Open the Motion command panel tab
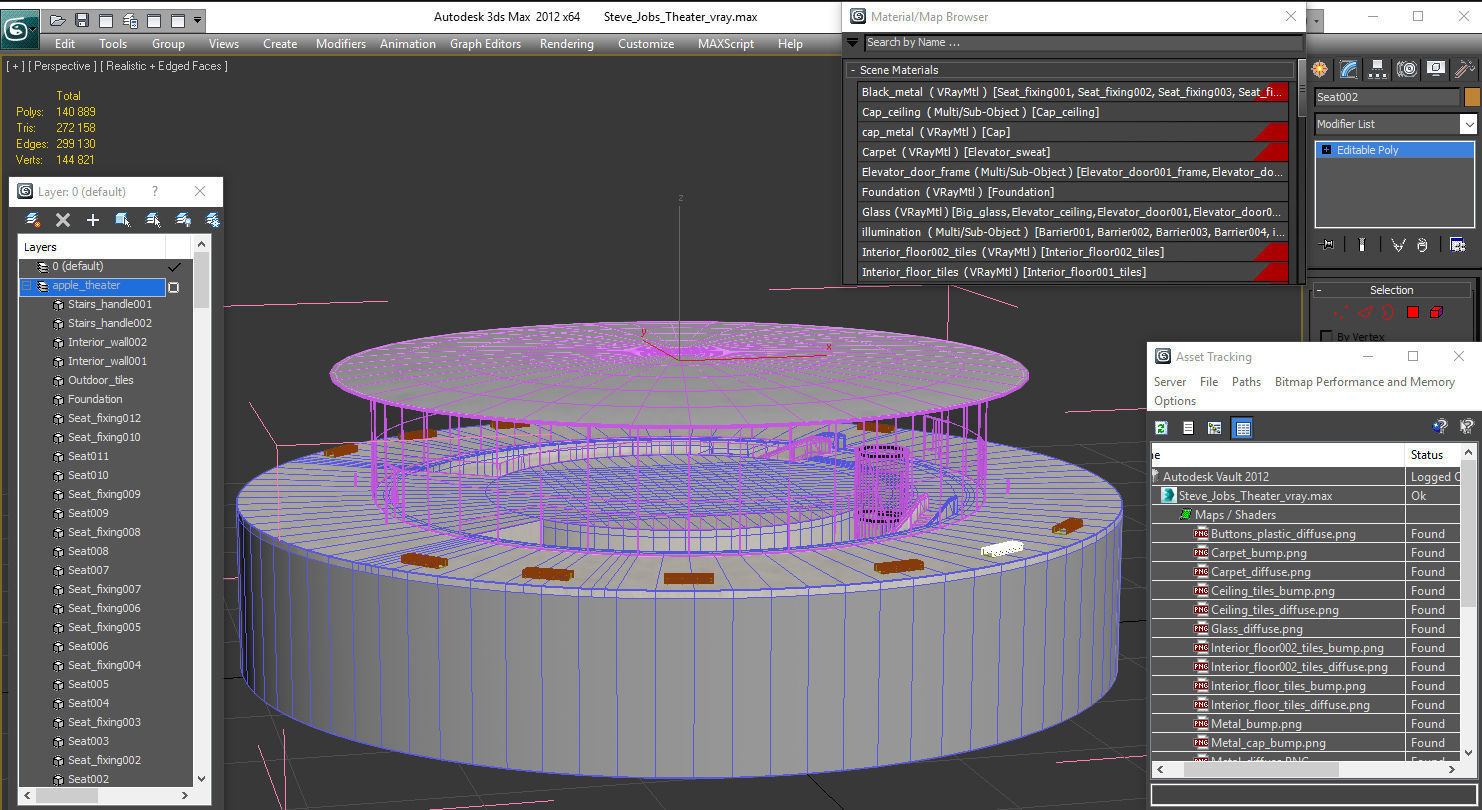 pos(1407,69)
